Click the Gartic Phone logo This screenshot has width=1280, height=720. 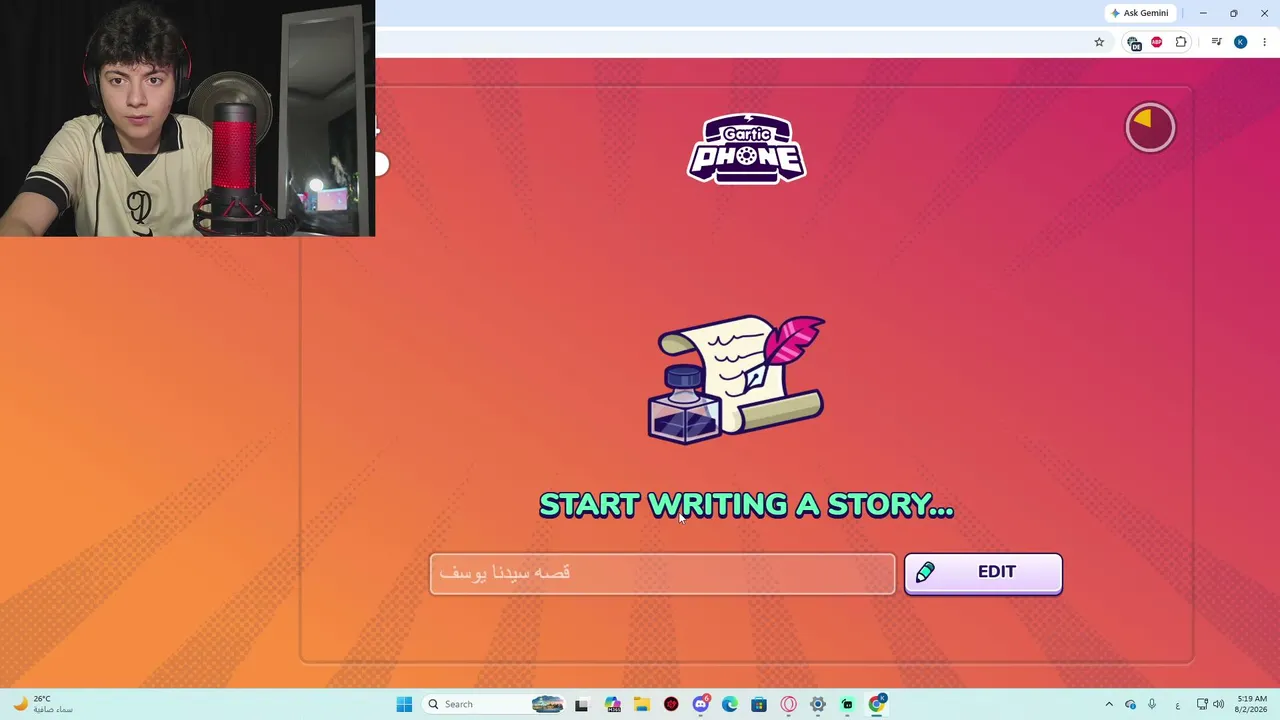coord(747,149)
